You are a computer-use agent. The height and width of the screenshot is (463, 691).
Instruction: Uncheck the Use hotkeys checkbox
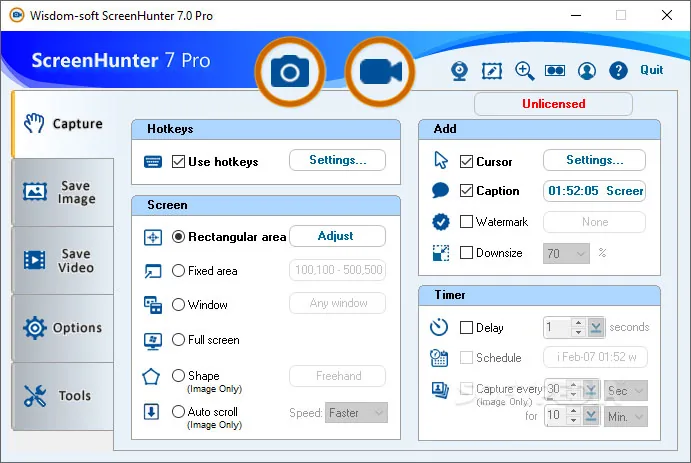click(x=178, y=162)
